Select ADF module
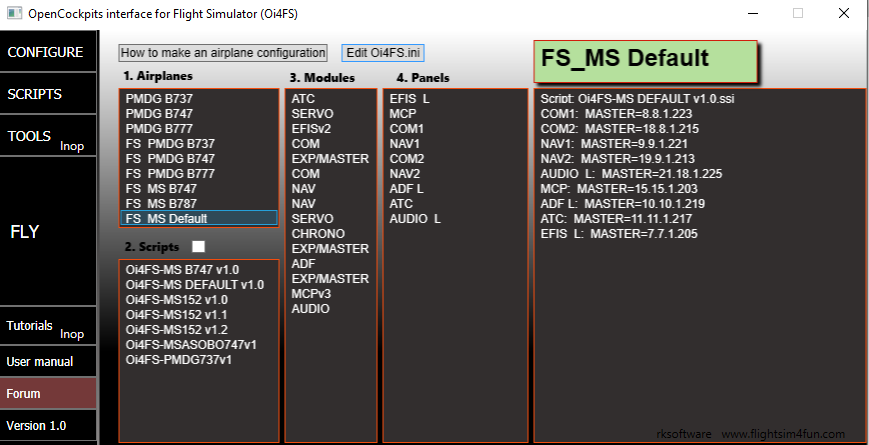This screenshot has width=869, height=445. pos(331,263)
